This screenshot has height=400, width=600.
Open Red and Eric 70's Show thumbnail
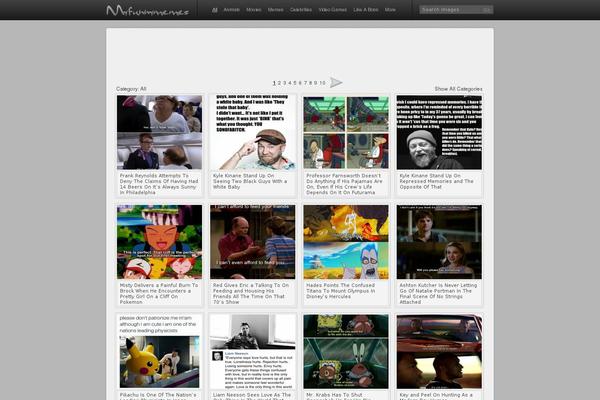[x=253, y=242]
